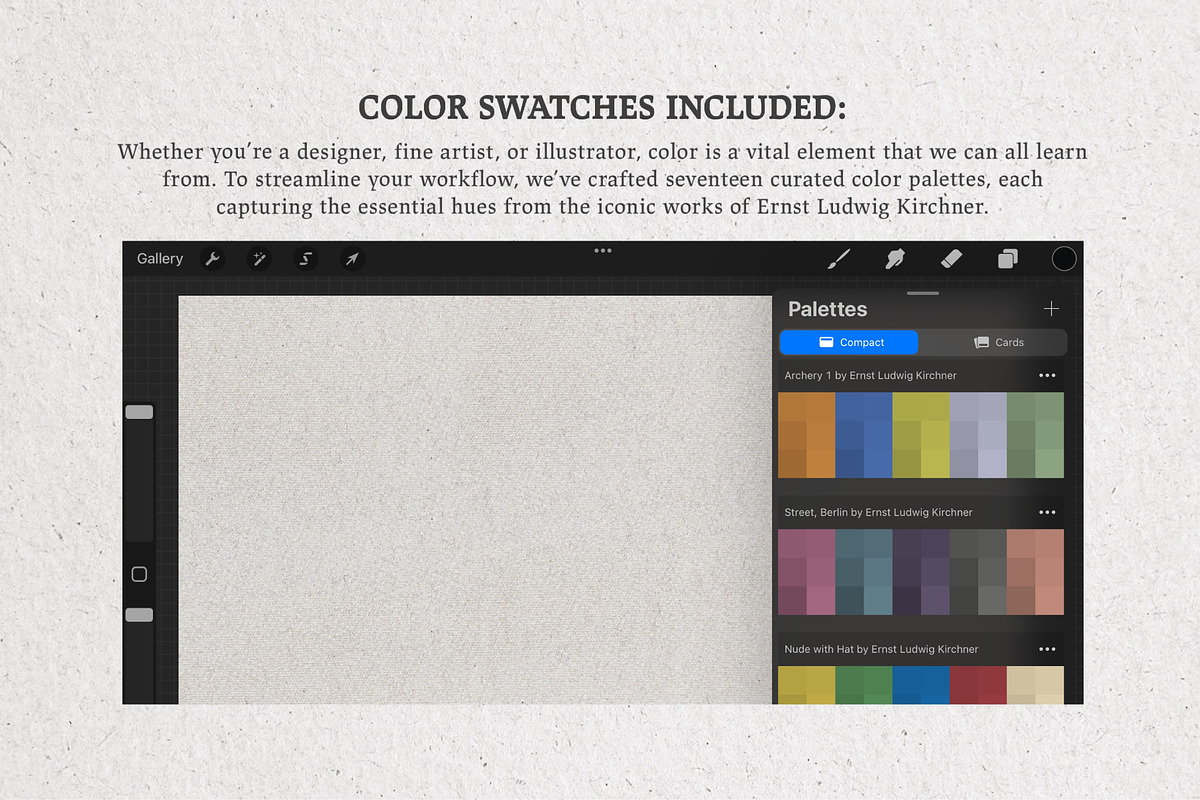Open options for Street, Berlin palette
This screenshot has height=800, width=1200.
tap(1047, 512)
